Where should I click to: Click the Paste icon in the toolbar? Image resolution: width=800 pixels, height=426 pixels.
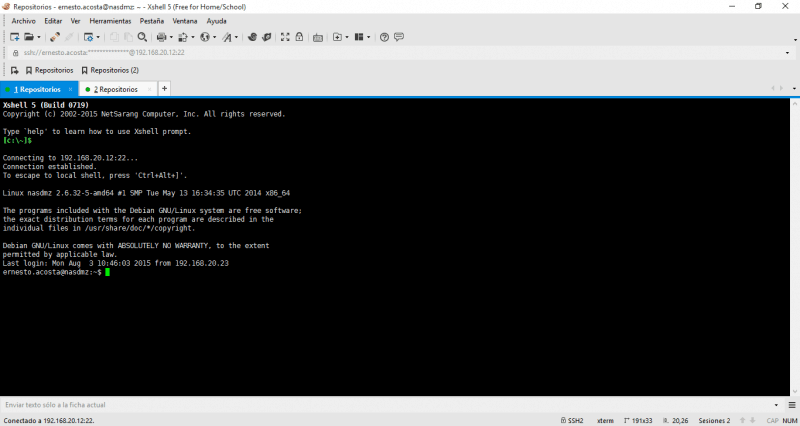pos(128,37)
